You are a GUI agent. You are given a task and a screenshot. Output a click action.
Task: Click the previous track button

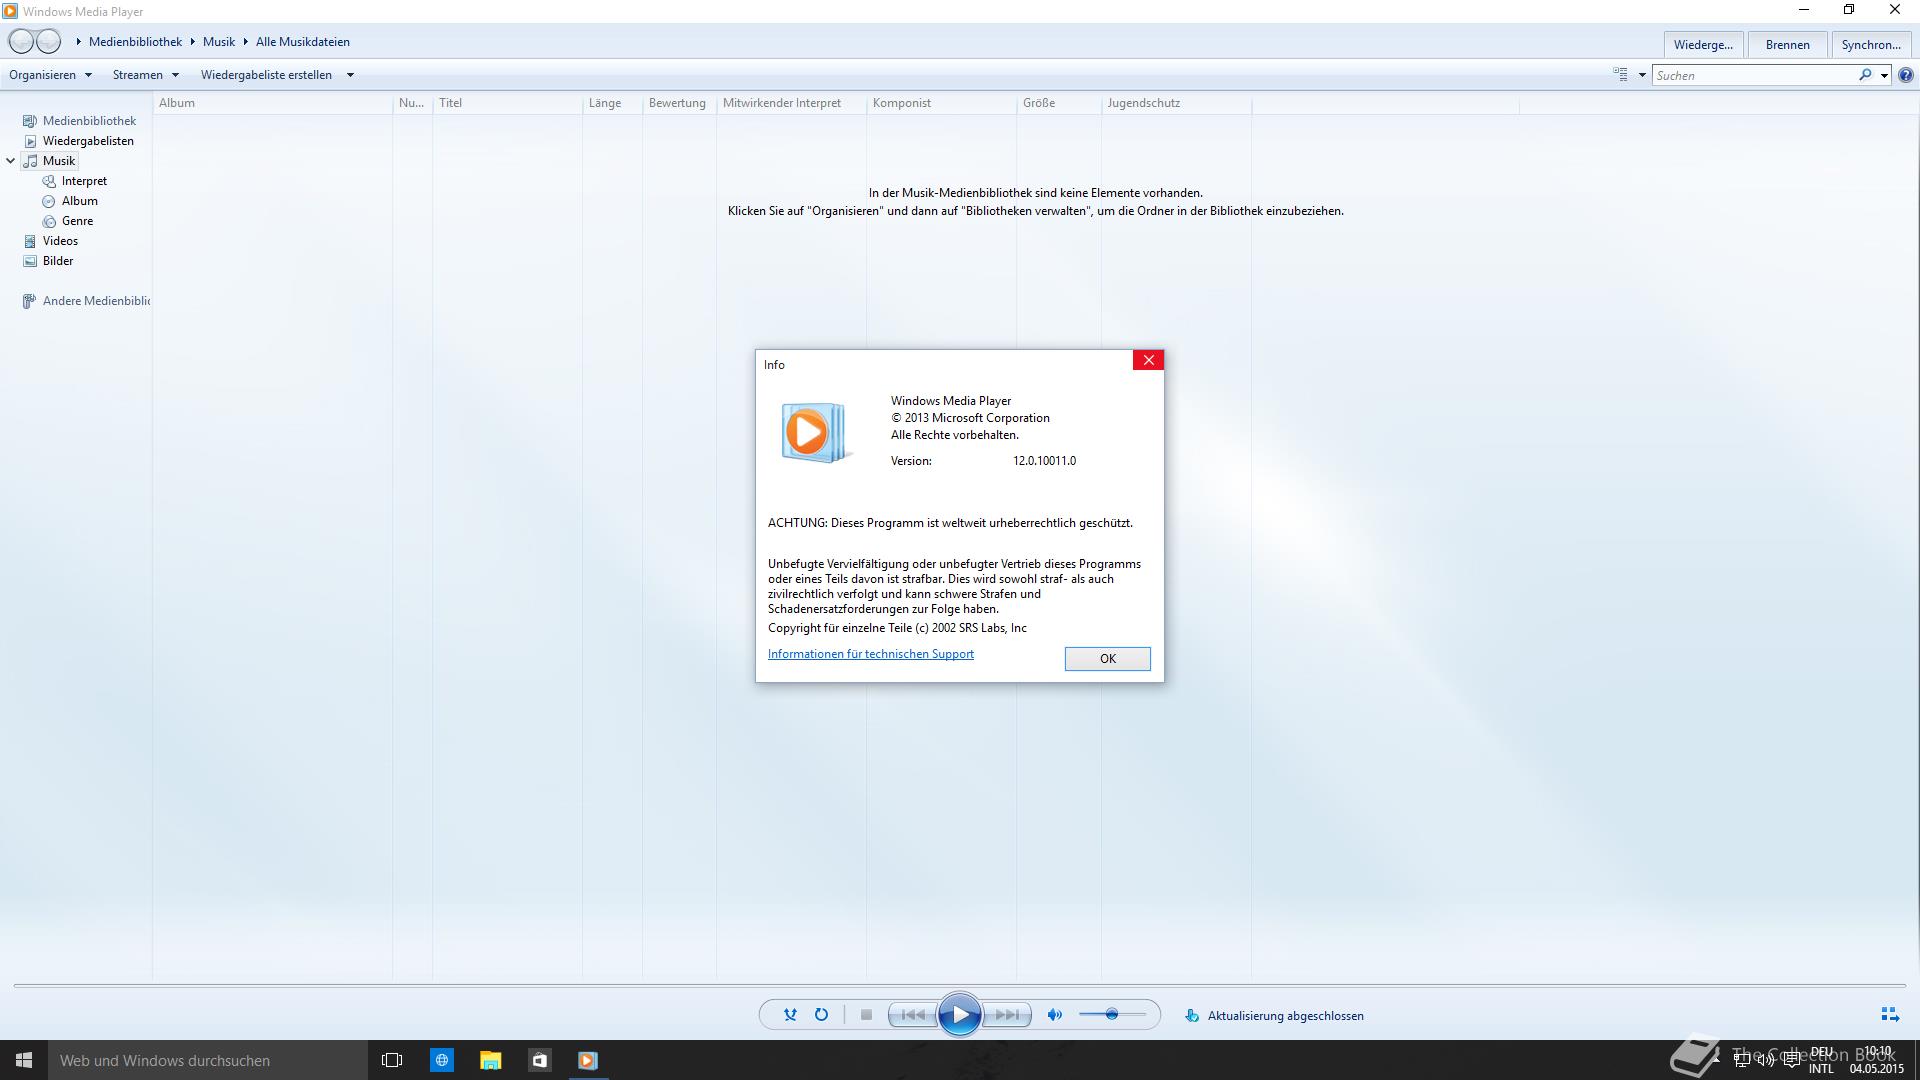[913, 1015]
